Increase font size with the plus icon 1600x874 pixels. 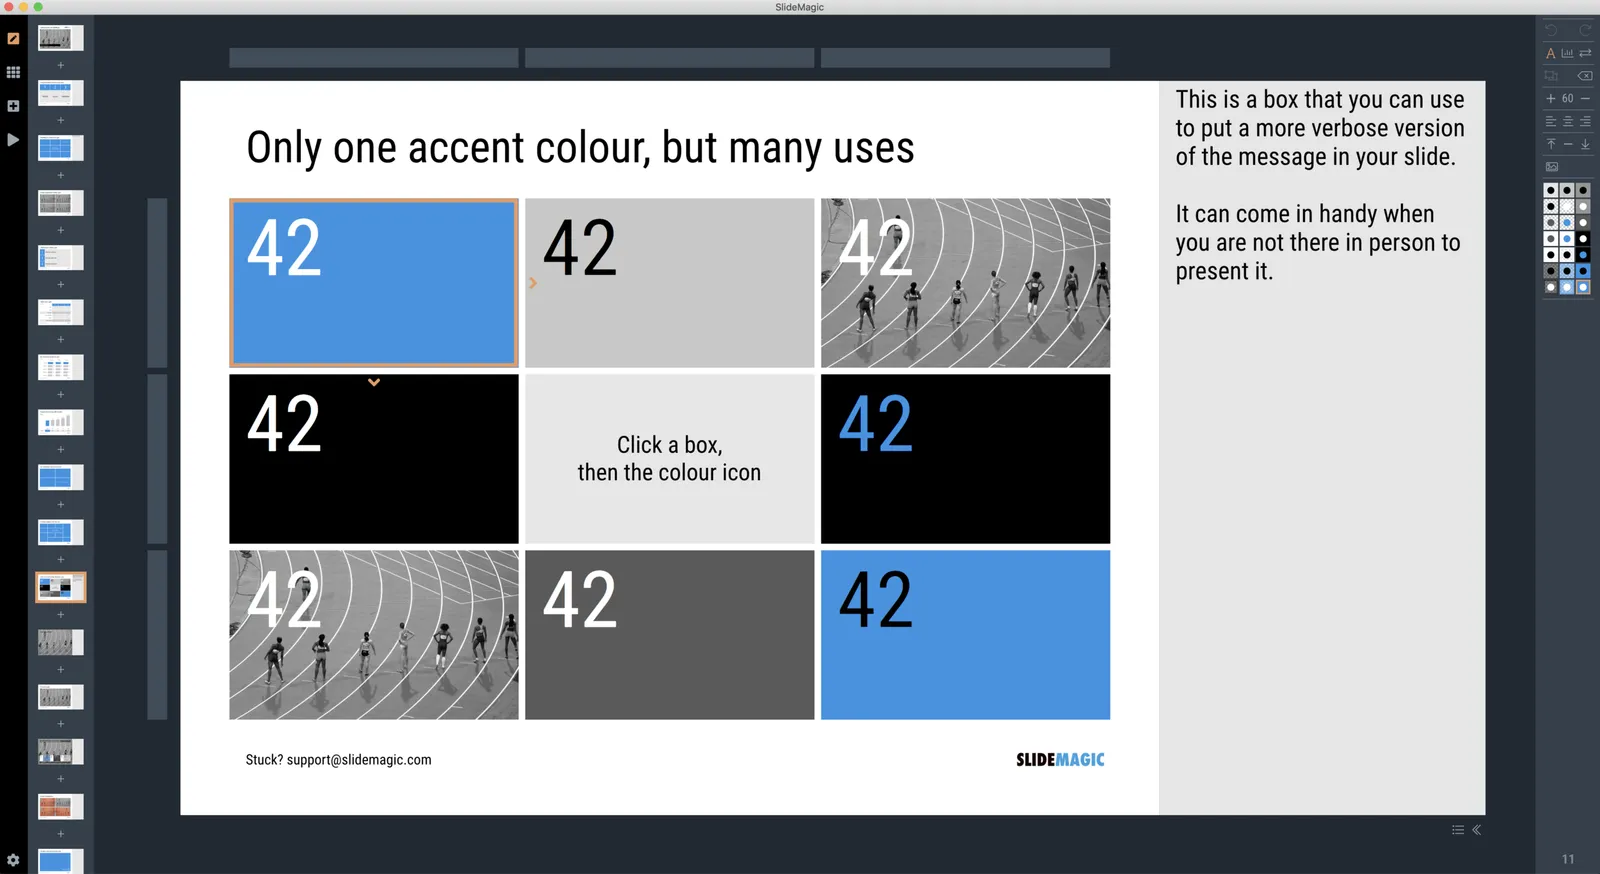tap(1551, 98)
